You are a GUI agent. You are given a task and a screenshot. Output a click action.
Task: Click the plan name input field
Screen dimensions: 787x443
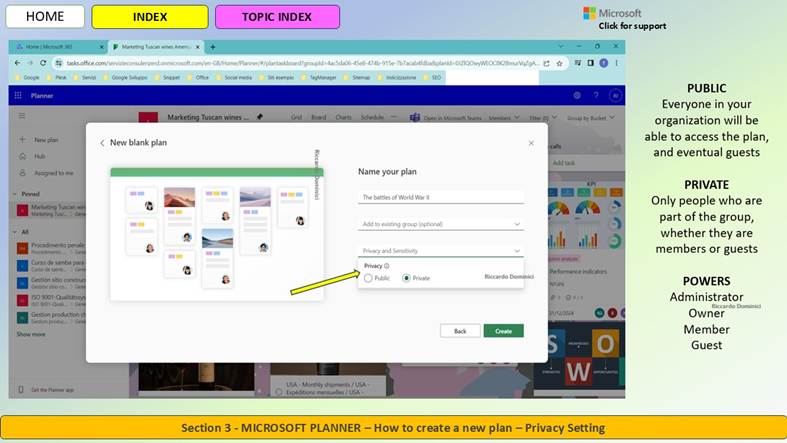[x=441, y=197]
